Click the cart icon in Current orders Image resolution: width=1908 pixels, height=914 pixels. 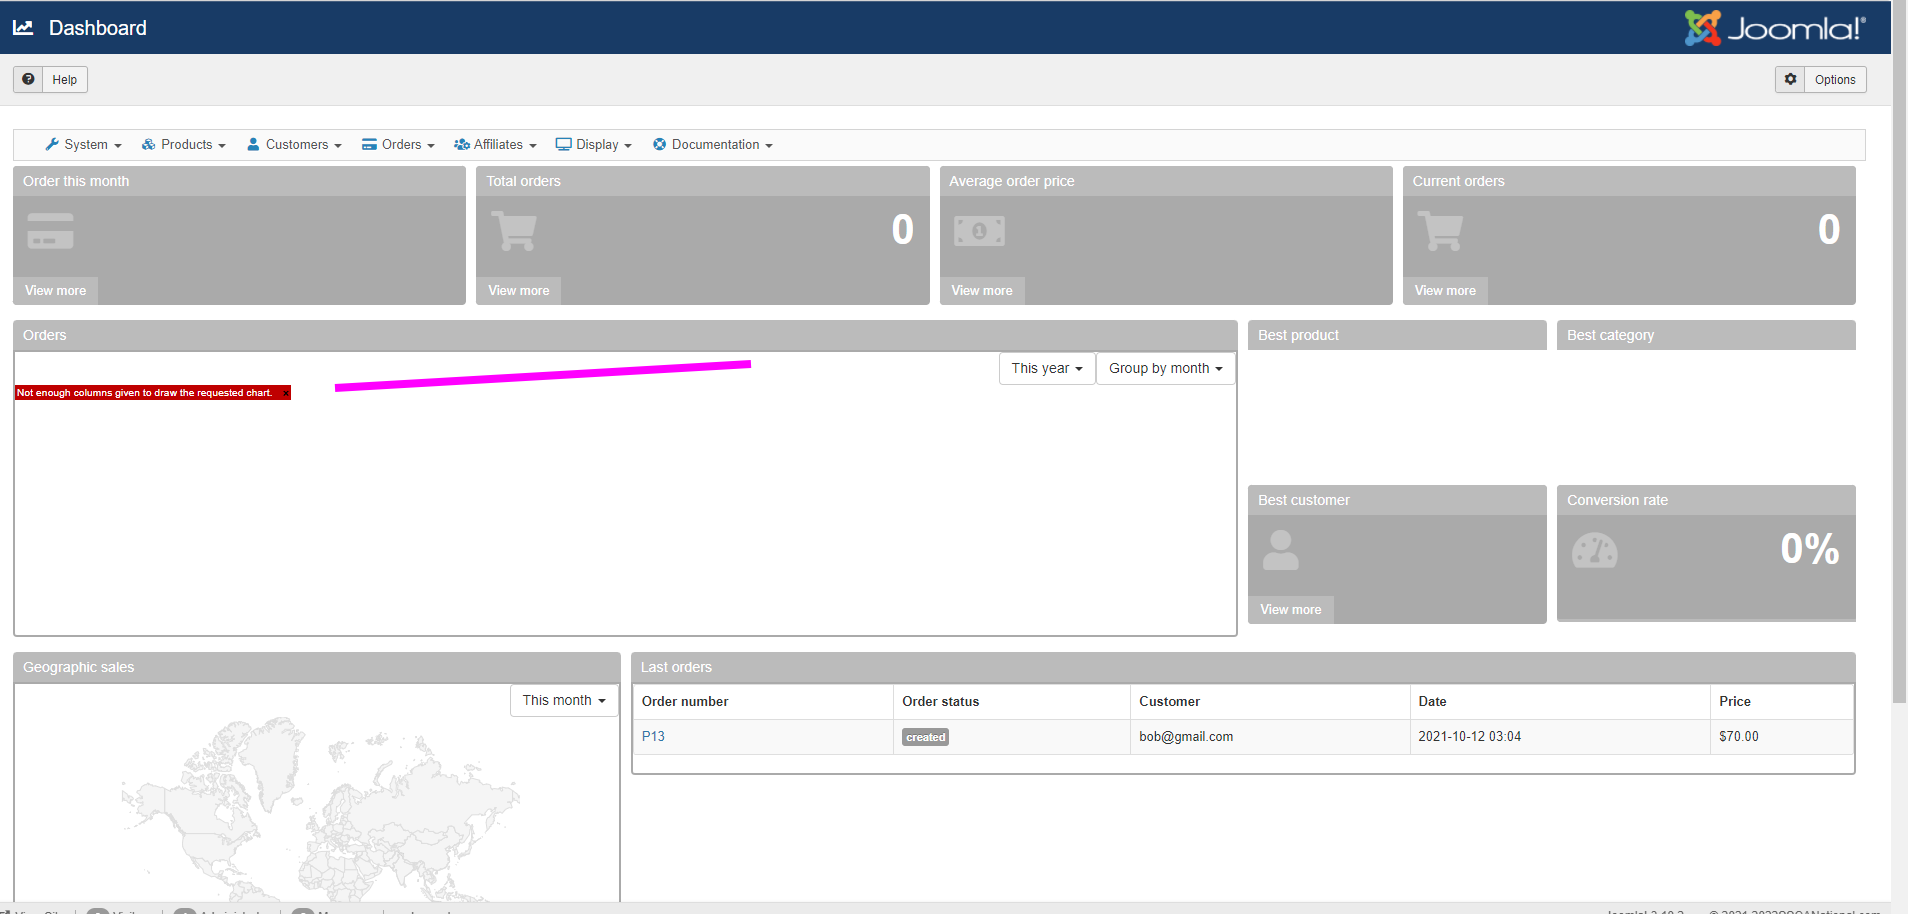[x=1441, y=231]
